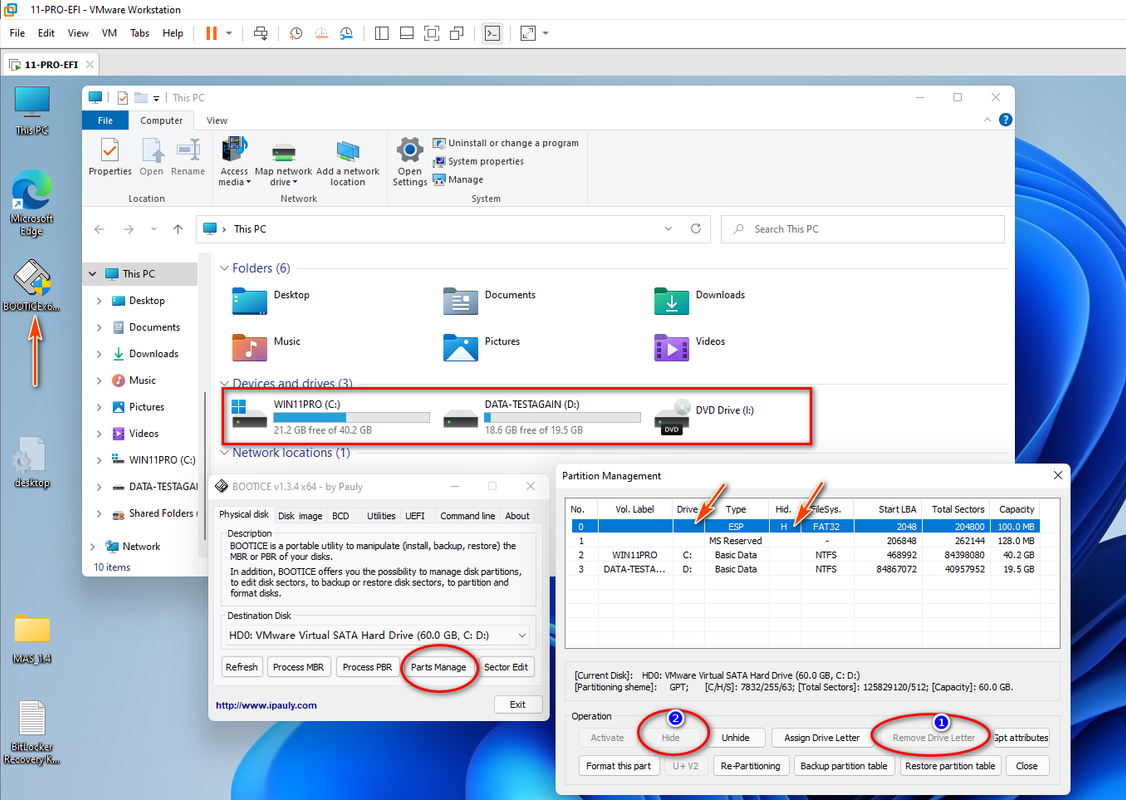Click the Assign Drive Letter button
This screenshot has height=800, width=1126.
(x=822, y=738)
